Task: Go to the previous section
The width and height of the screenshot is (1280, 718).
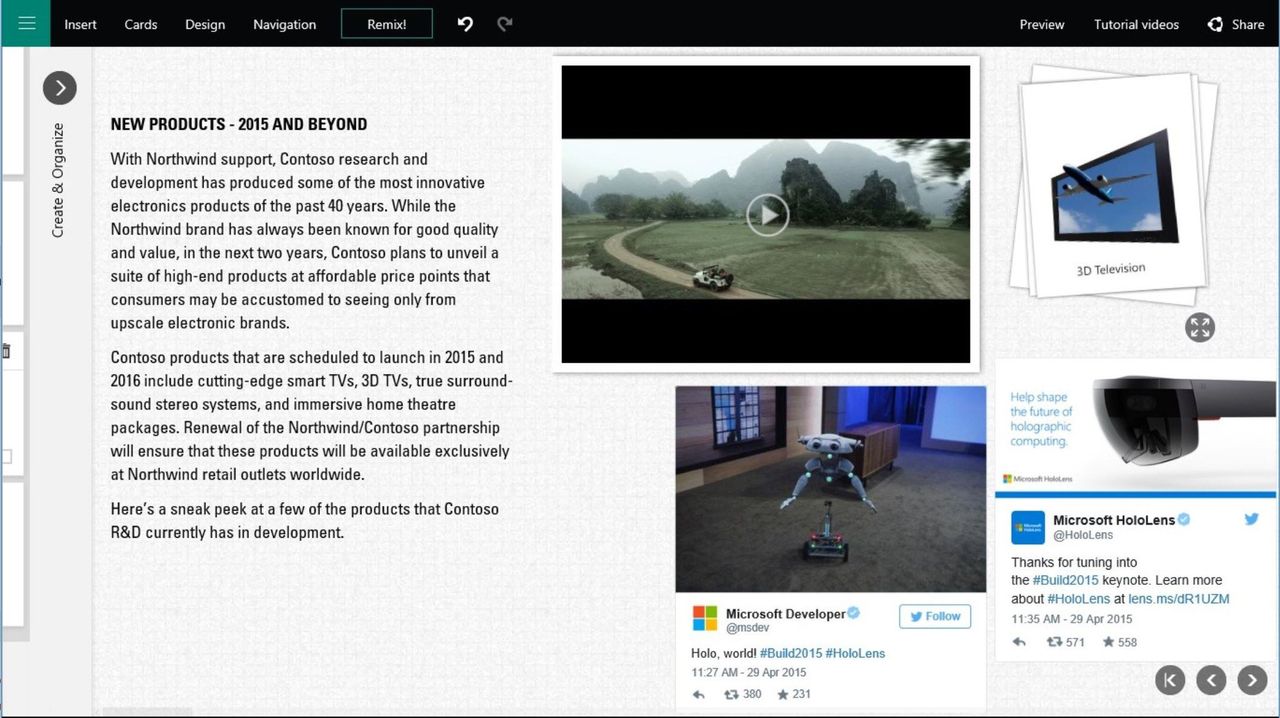Action: (1211, 680)
